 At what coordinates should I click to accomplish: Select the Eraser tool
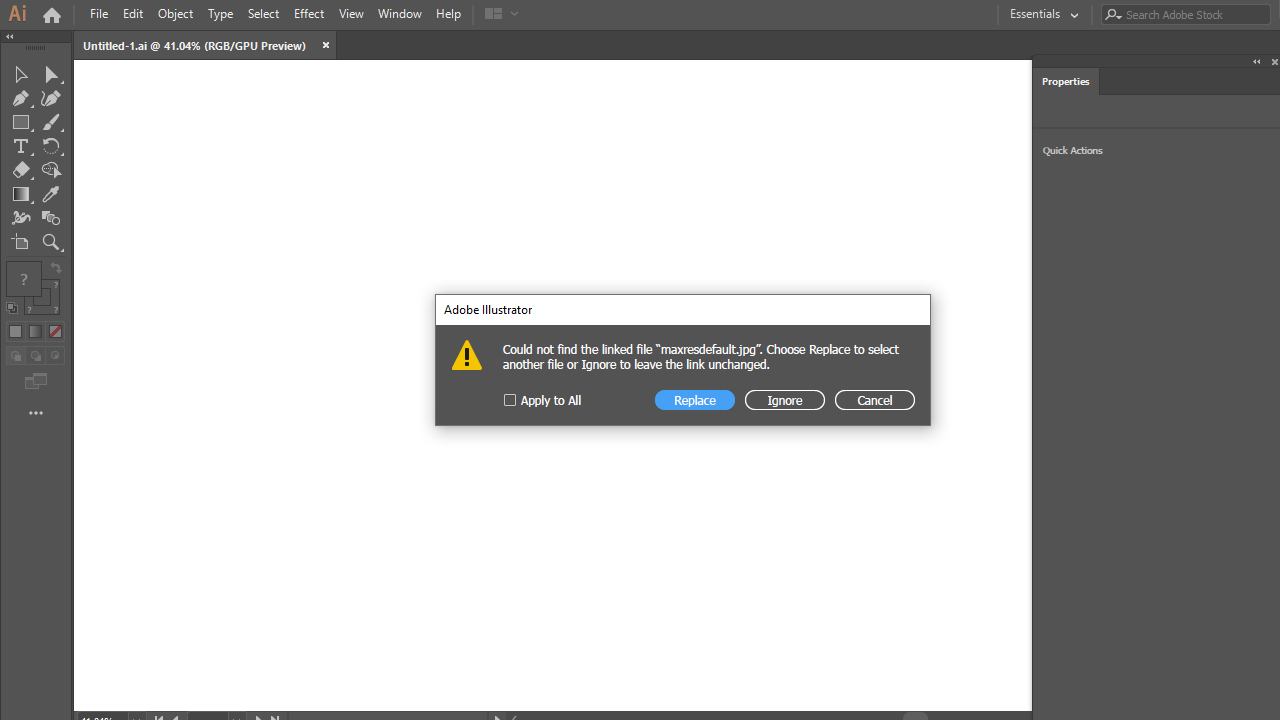pos(21,171)
